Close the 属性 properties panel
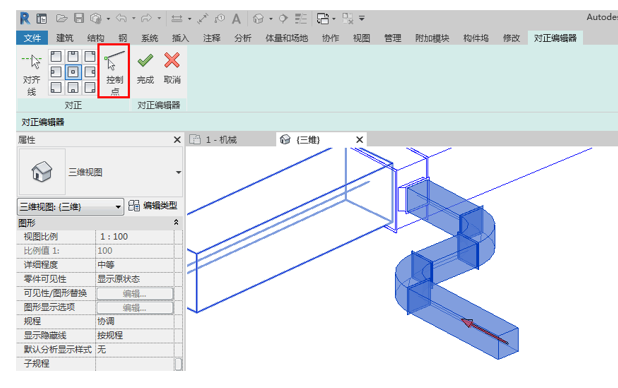This screenshot has height=388, width=618. click(177, 140)
